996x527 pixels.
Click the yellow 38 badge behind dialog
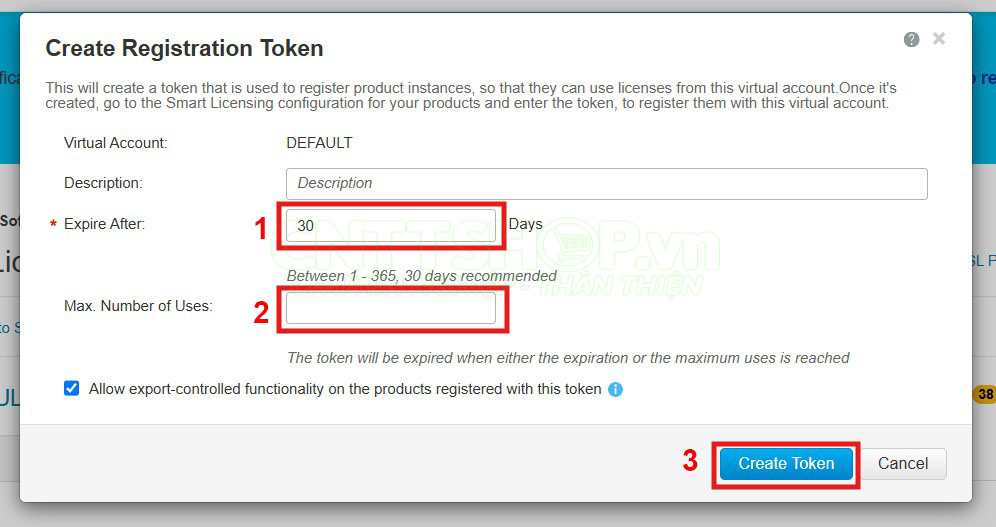click(x=985, y=395)
